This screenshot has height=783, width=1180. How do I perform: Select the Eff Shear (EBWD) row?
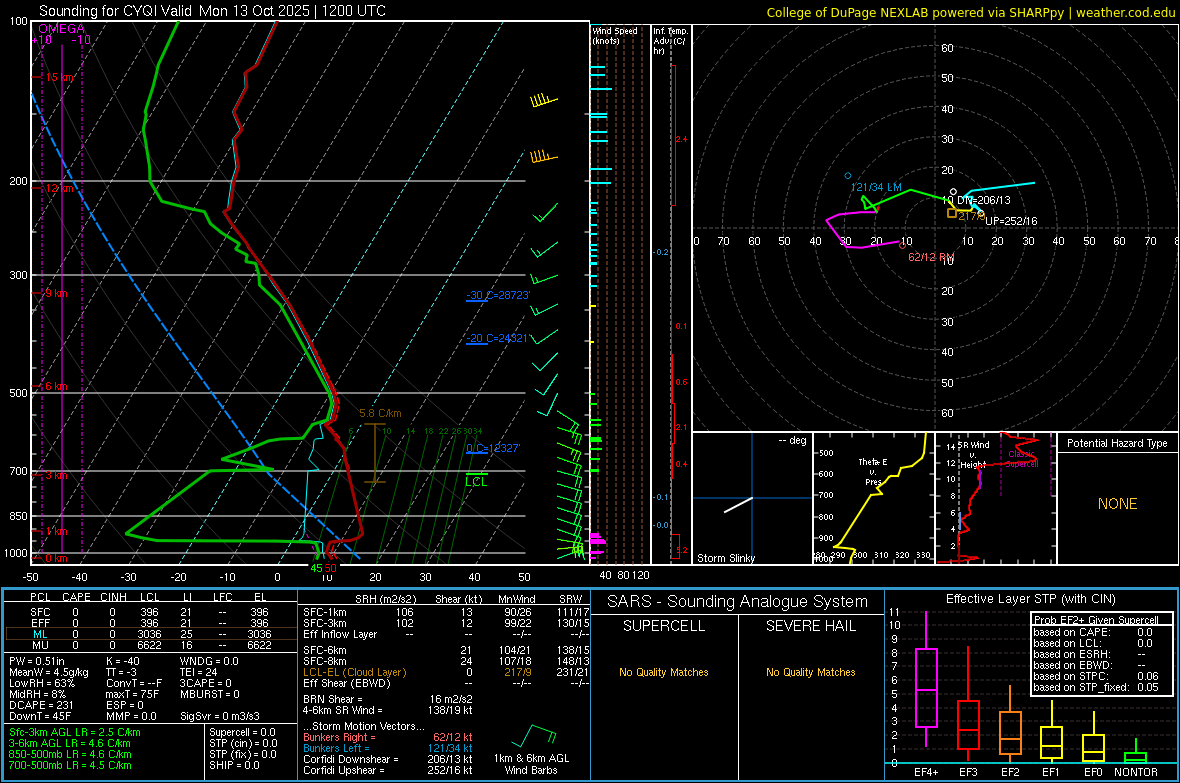(x=446, y=683)
